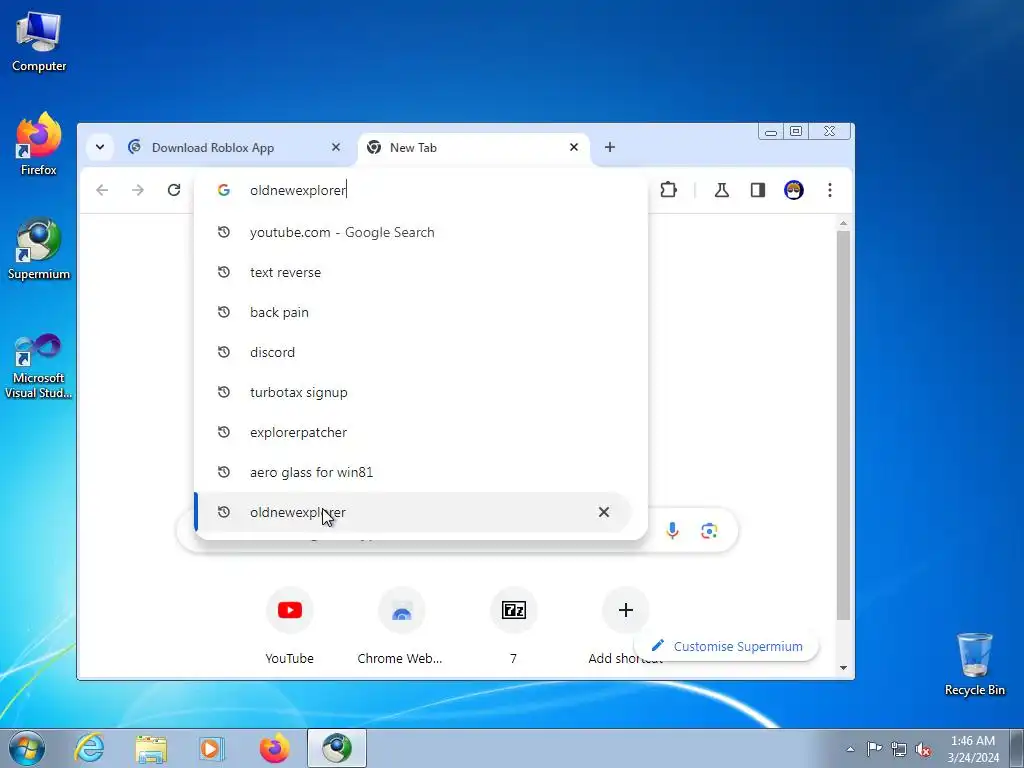Image resolution: width=1024 pixels, height=768 pixels.
Task: Choose the highlighted oldnewexplorer suggestion
Action: pyautogui.click(x=413, y=512)
